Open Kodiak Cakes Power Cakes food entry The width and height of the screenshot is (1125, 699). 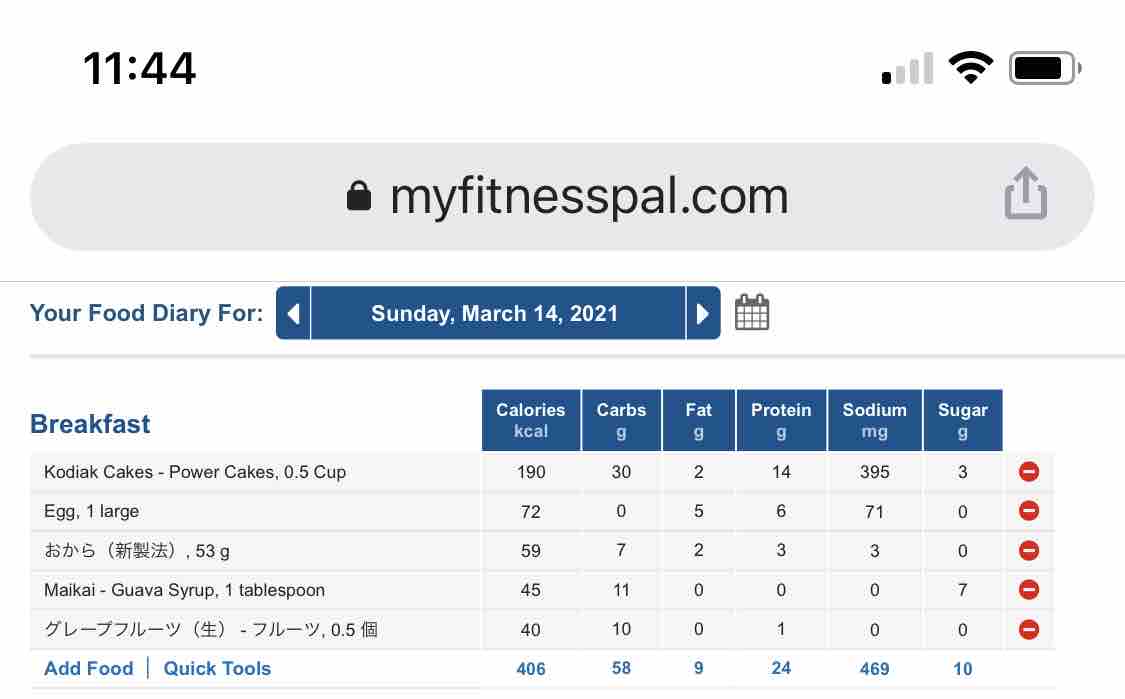pos(195,472)
